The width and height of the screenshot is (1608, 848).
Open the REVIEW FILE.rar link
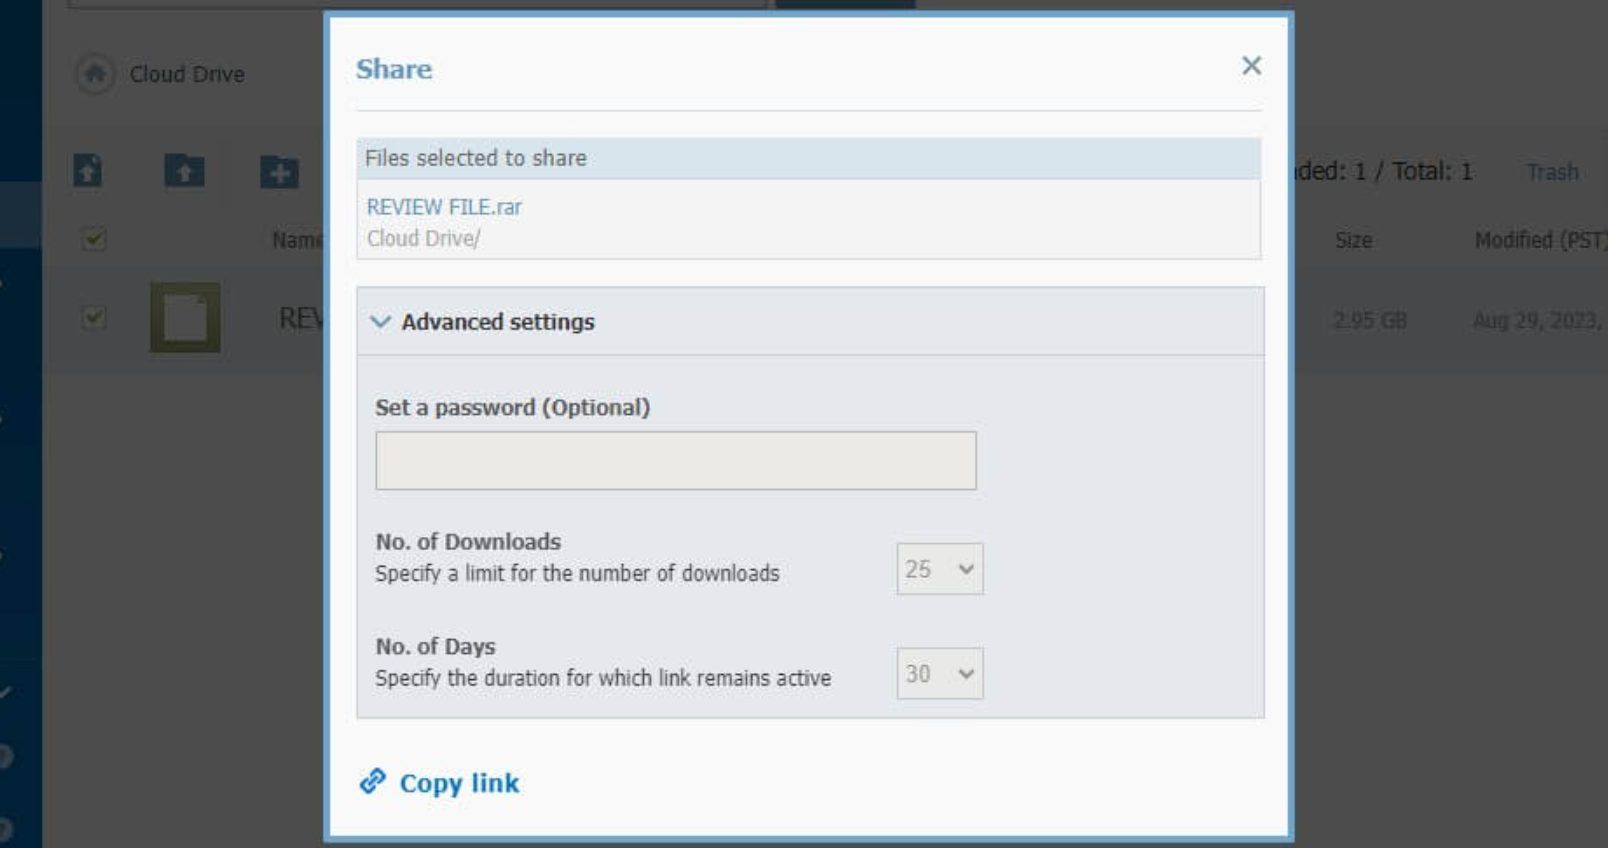[x=444, y=207]
